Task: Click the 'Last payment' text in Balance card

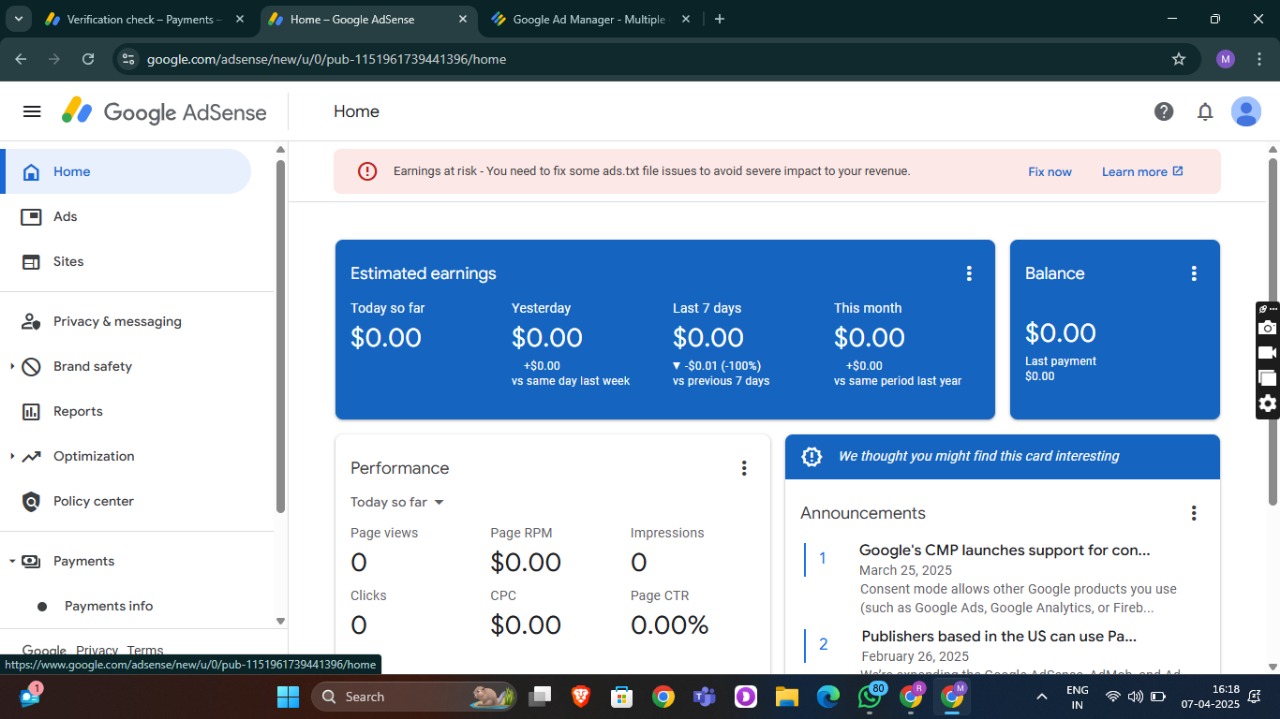Action: pos(1060,361)
